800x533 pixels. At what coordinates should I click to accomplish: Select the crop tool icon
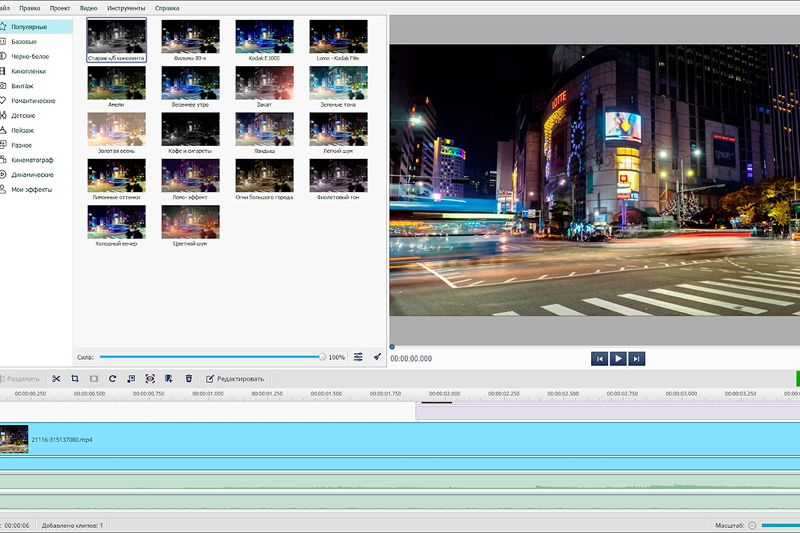[75, 378]
